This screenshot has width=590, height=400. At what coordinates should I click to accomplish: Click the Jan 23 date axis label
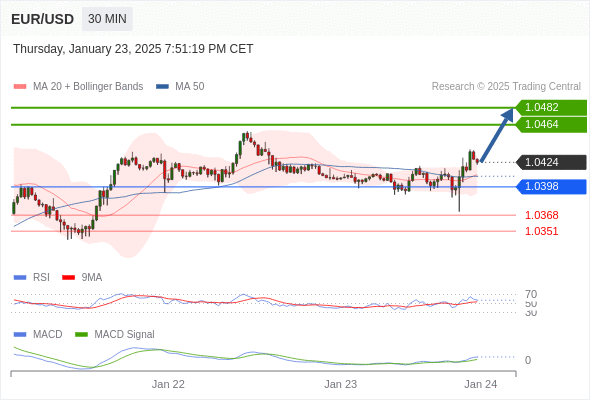(x=341, y=384)
